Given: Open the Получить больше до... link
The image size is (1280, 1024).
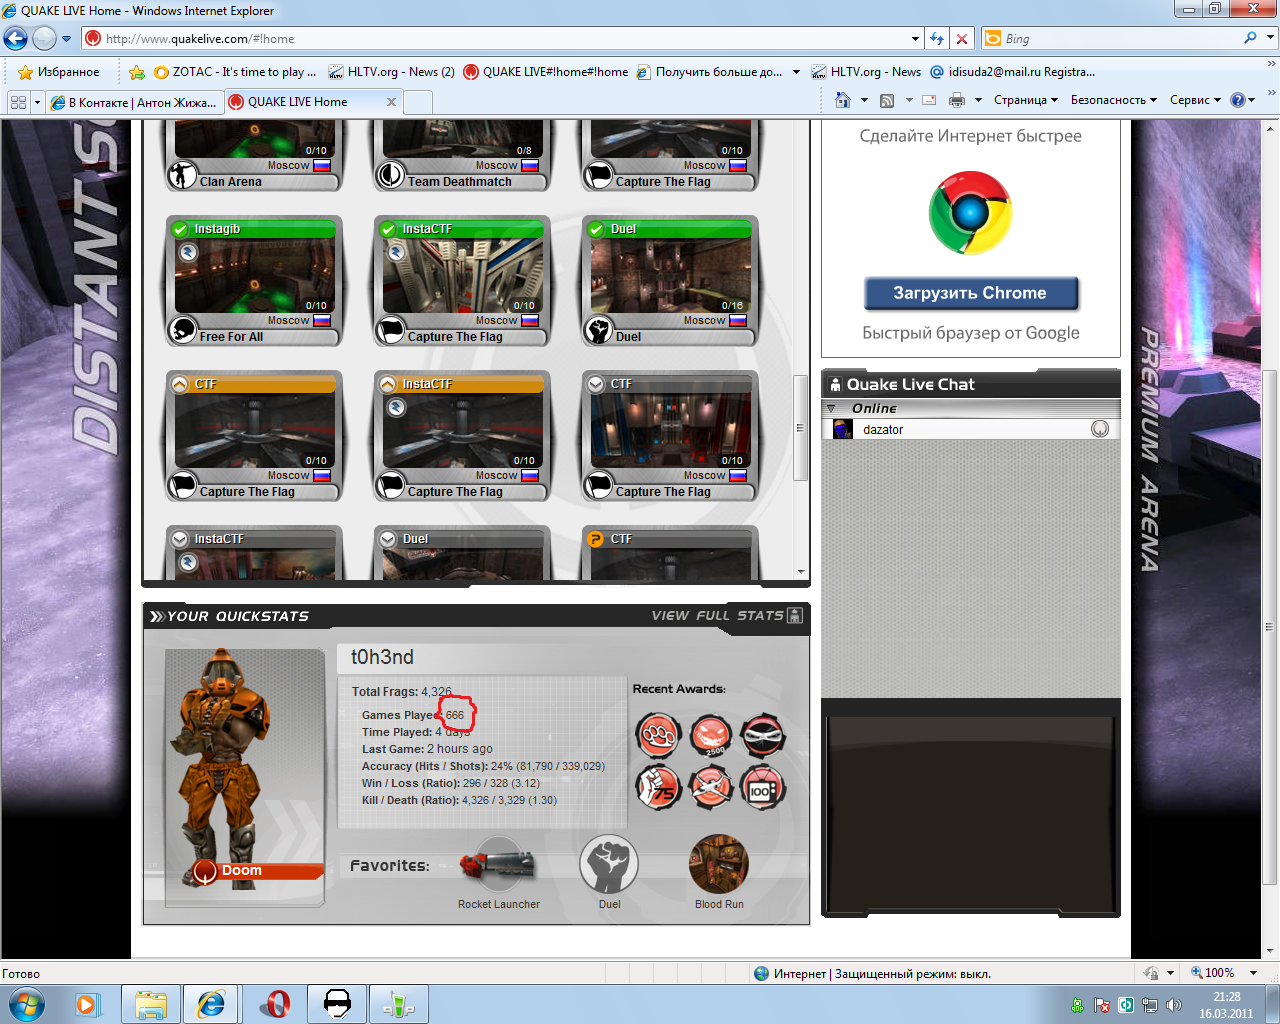Looking at the screenshot, I should click(x=710, y=72).
